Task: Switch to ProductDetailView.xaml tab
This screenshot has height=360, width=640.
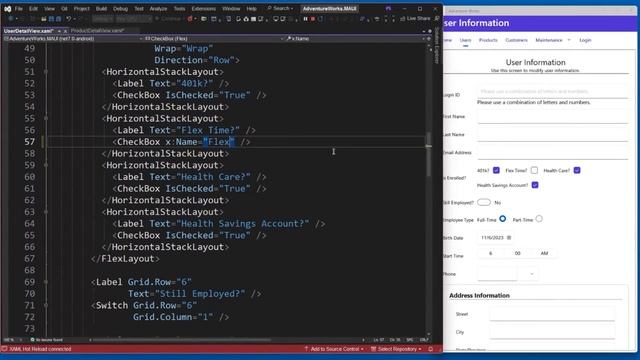Action: point(98,31)
